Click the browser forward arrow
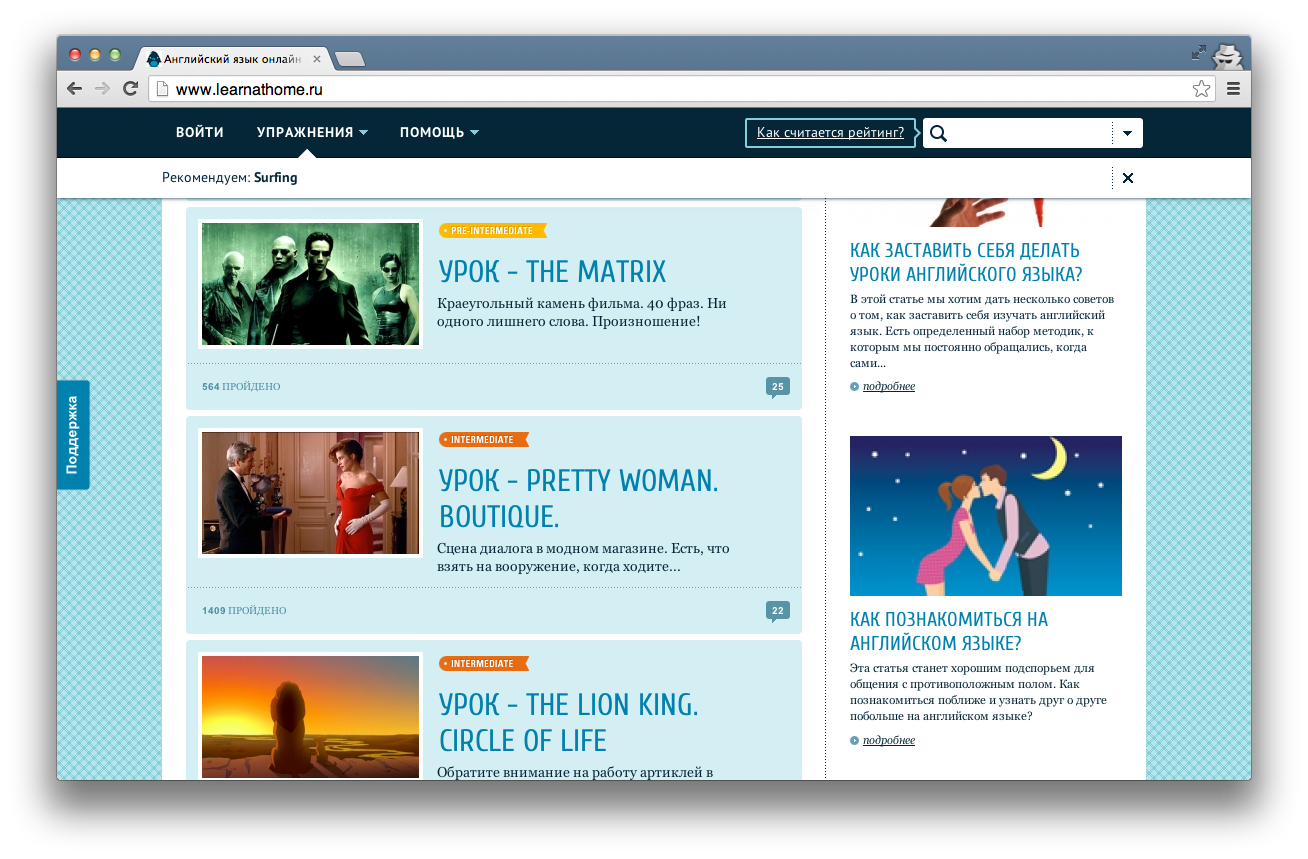Image resolution: width=1308 pixels, height=859 pixels. pos(102,89)
